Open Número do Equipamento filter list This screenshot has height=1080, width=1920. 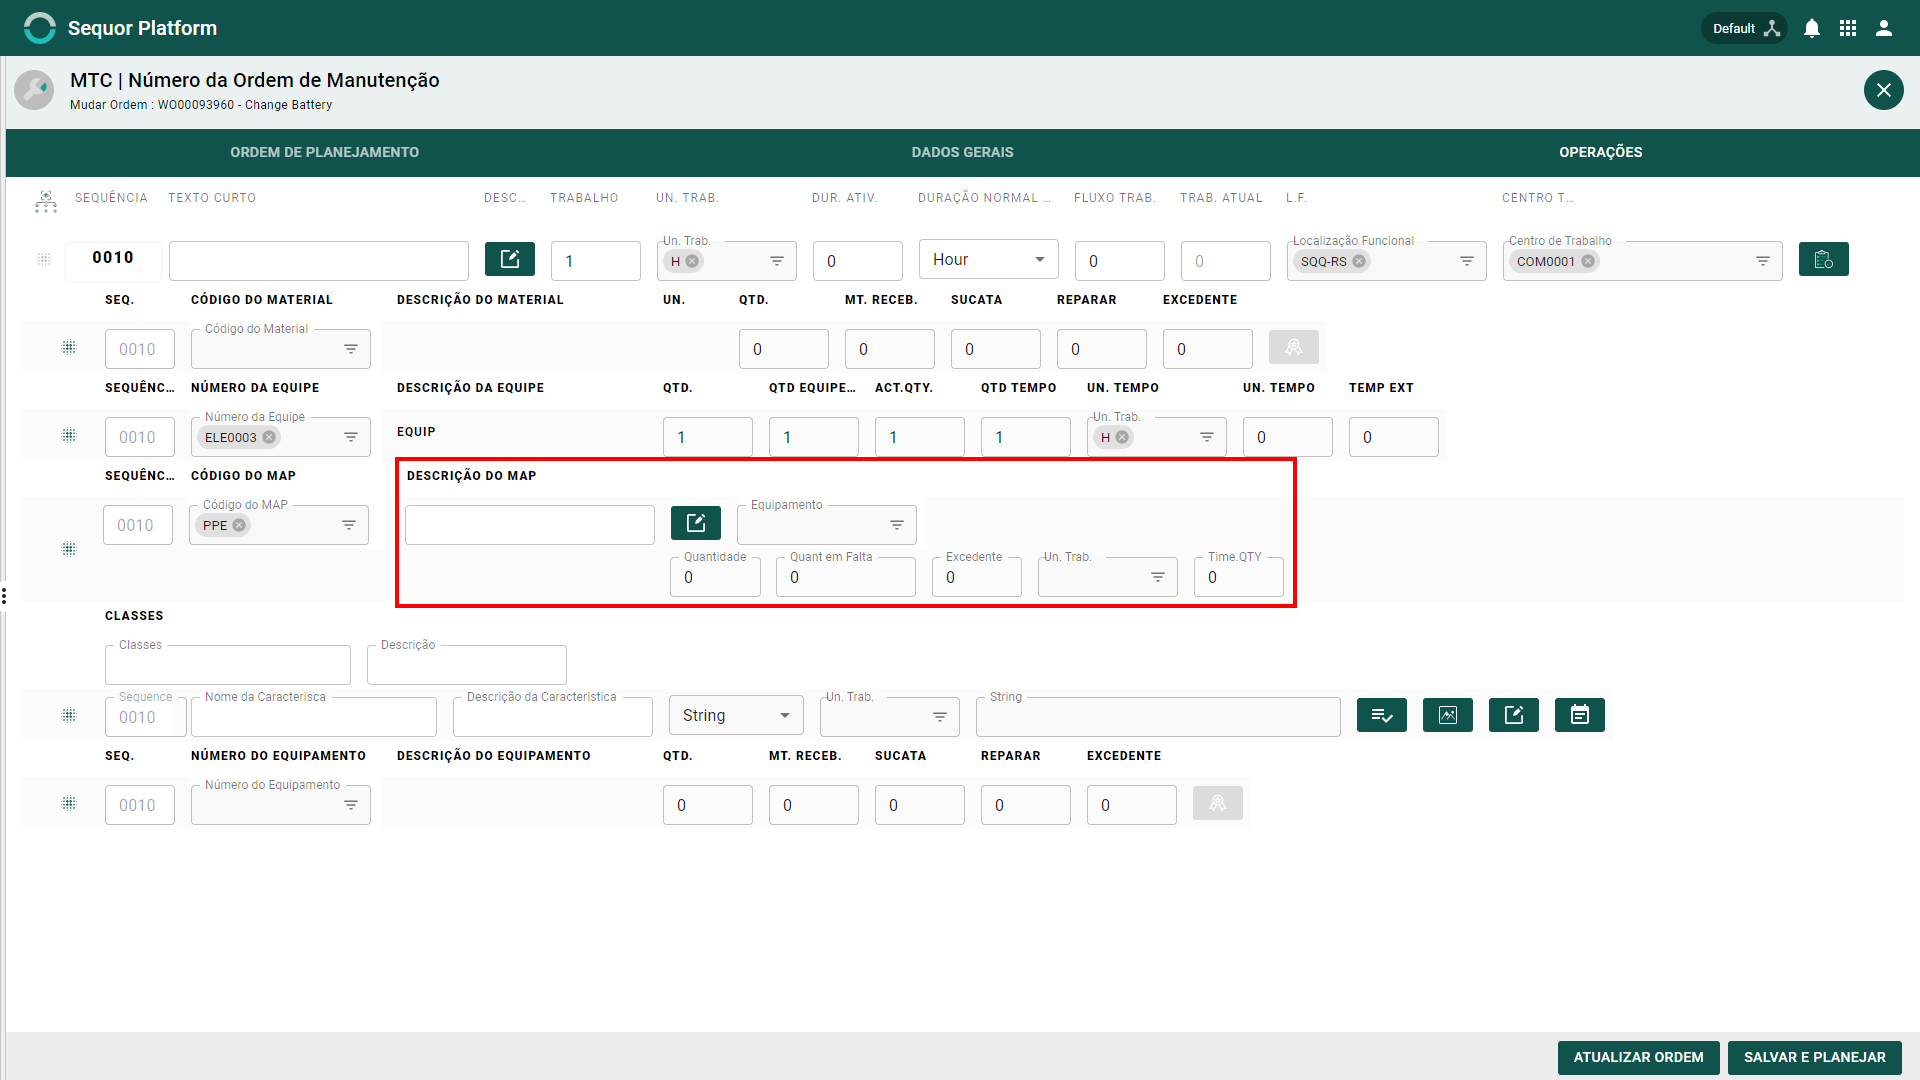point(351,805)
